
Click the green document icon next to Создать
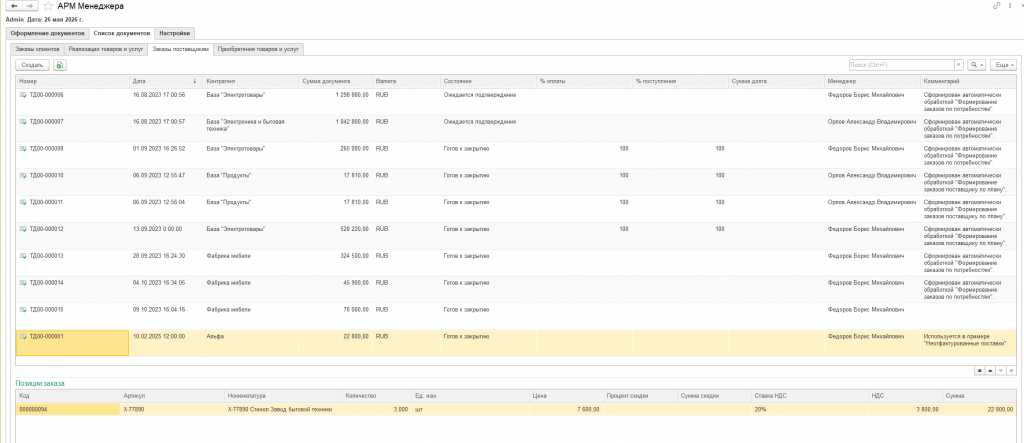(59, 65)
